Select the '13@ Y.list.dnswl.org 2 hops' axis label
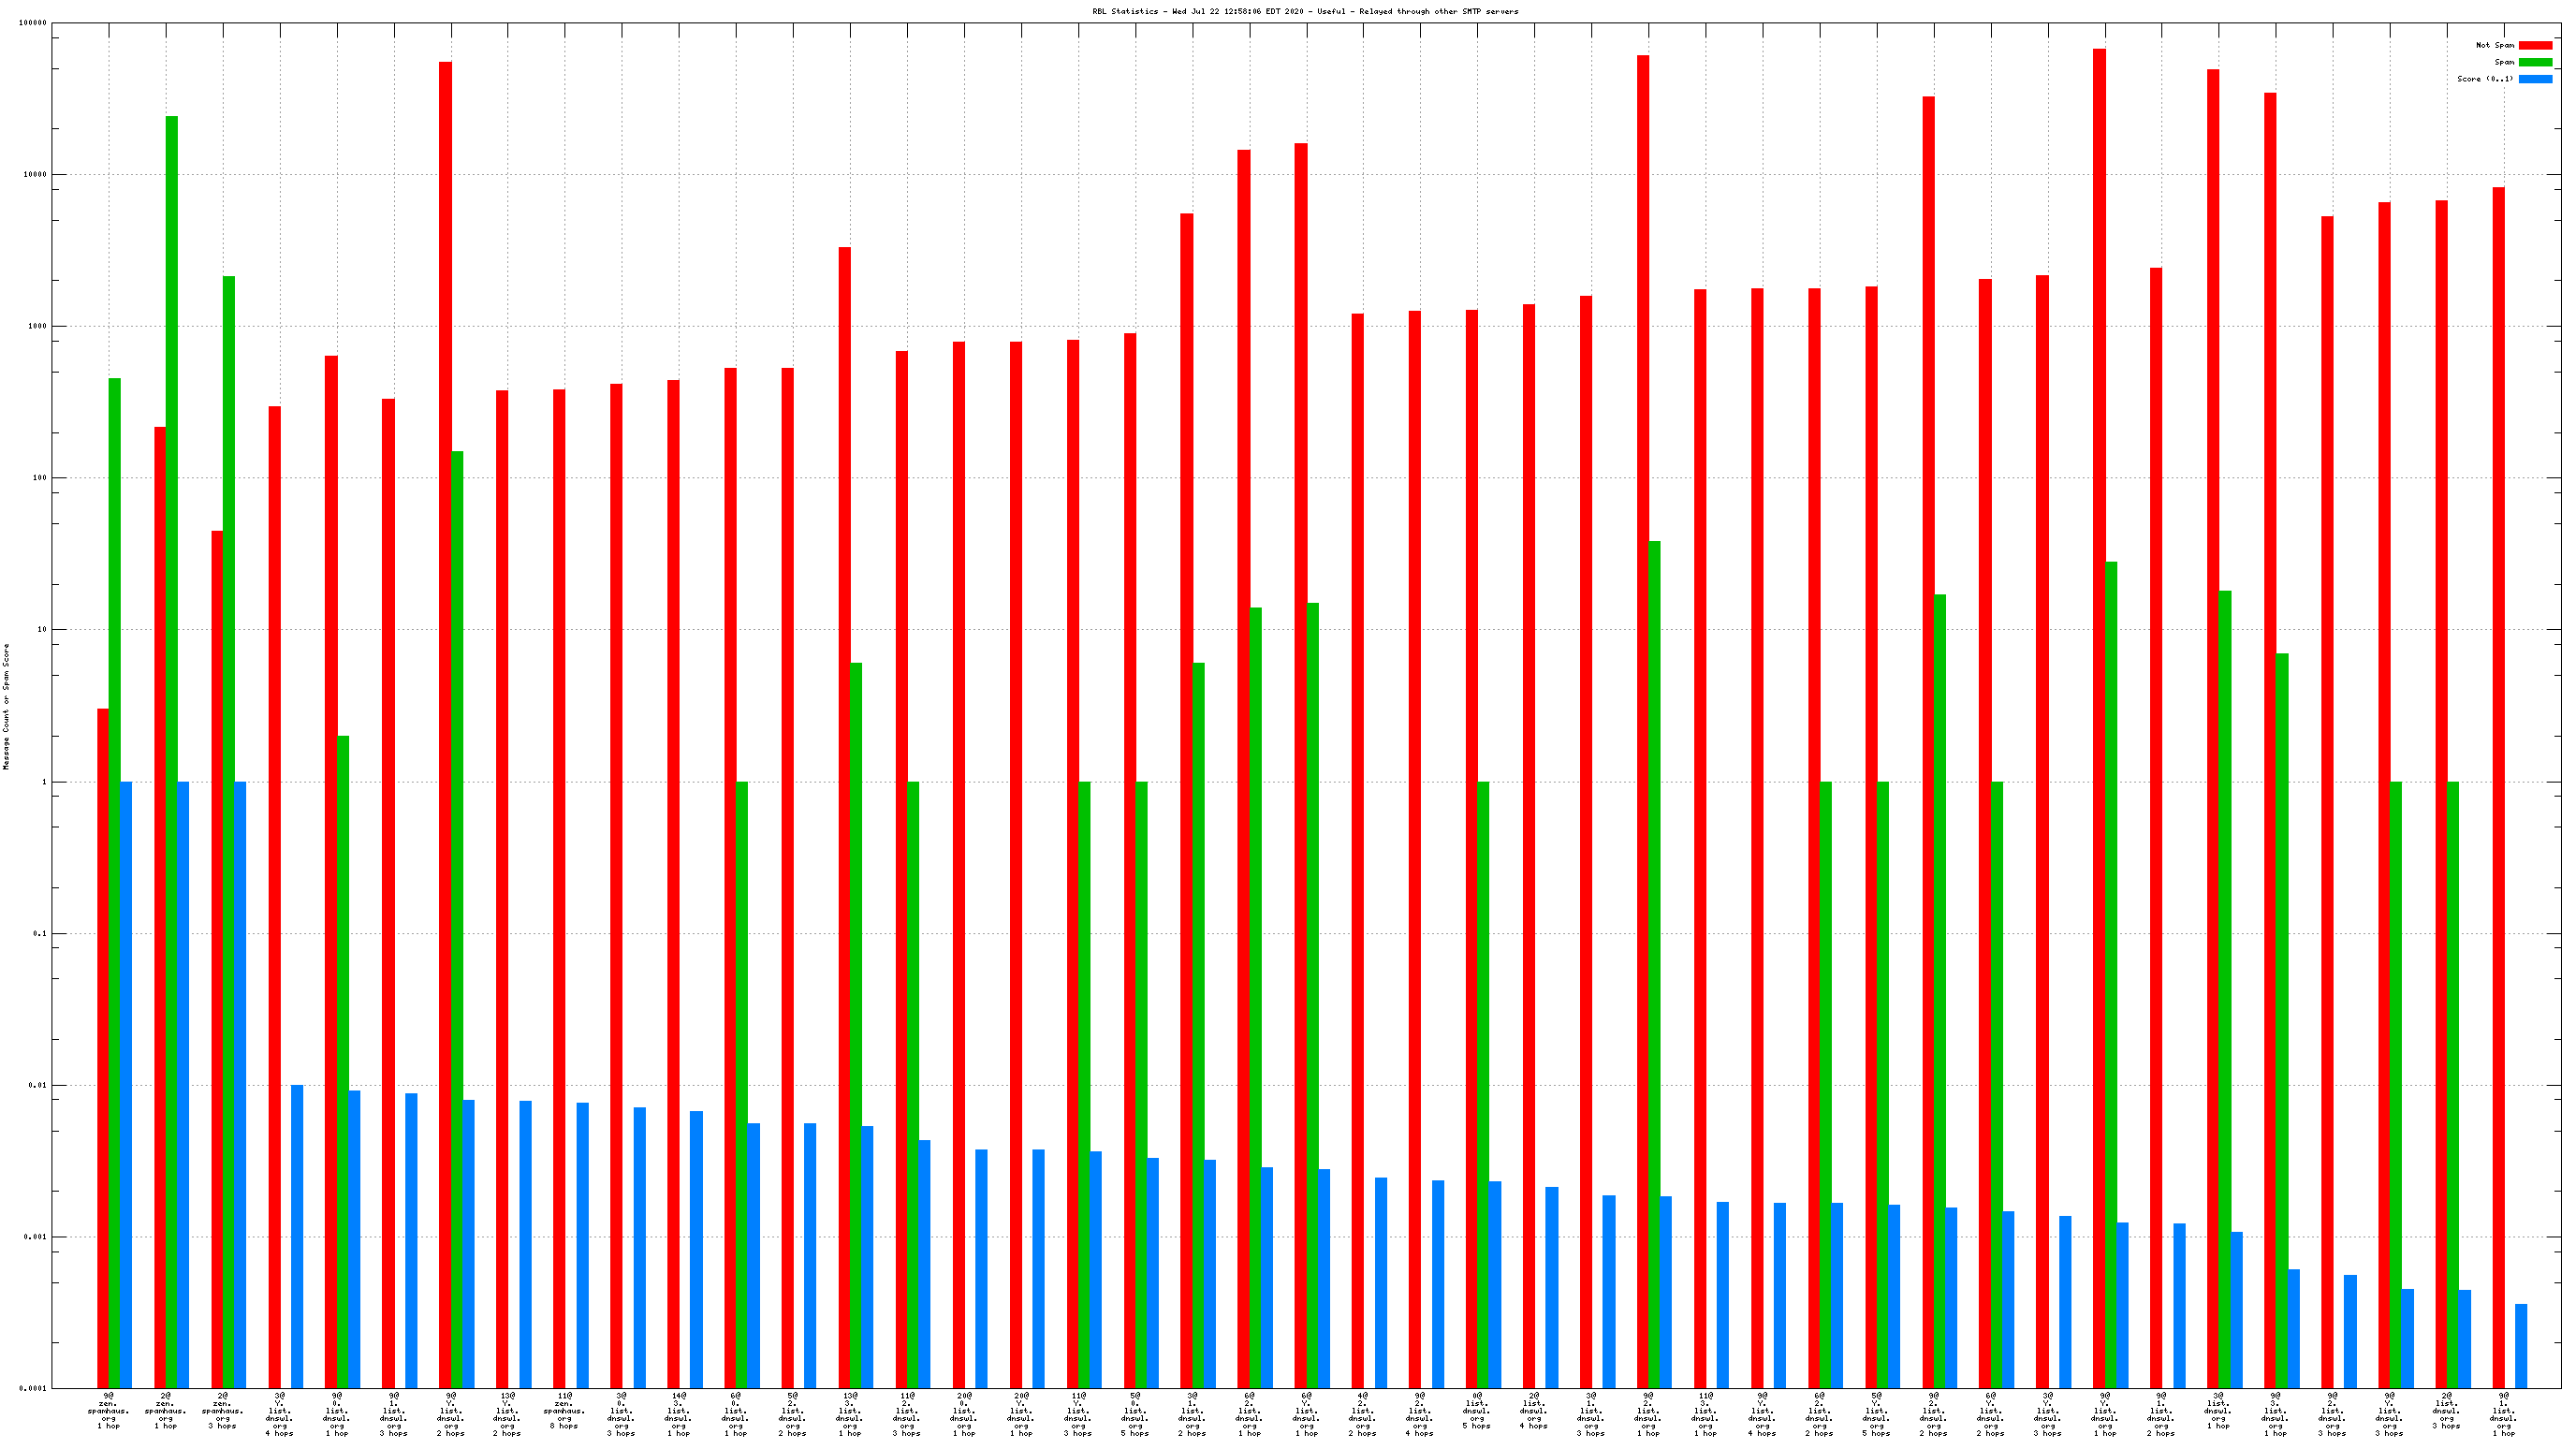Viewport: 2576px width, 1449px height. 507,1413
